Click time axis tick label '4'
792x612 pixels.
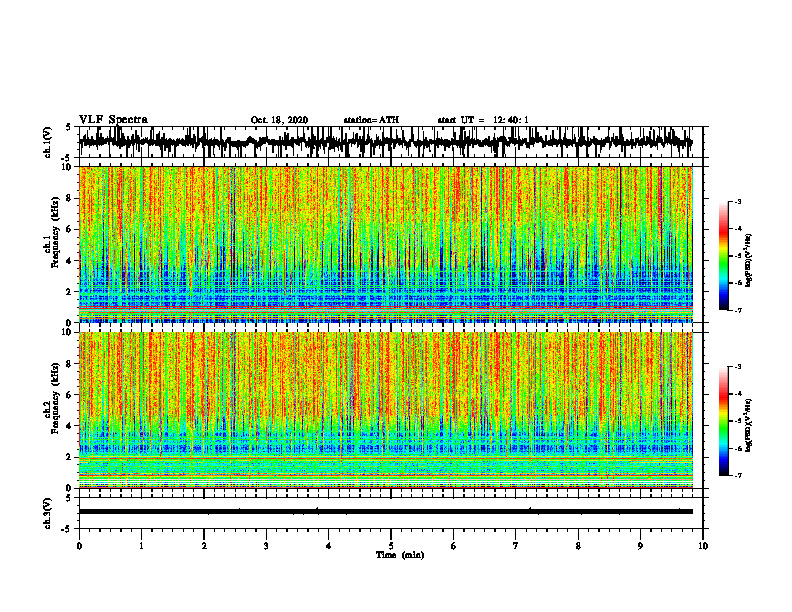(x=329, y=546)
